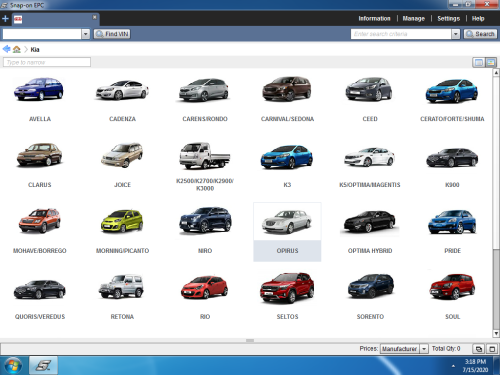Click the CADENZA label text

point(122,119)
